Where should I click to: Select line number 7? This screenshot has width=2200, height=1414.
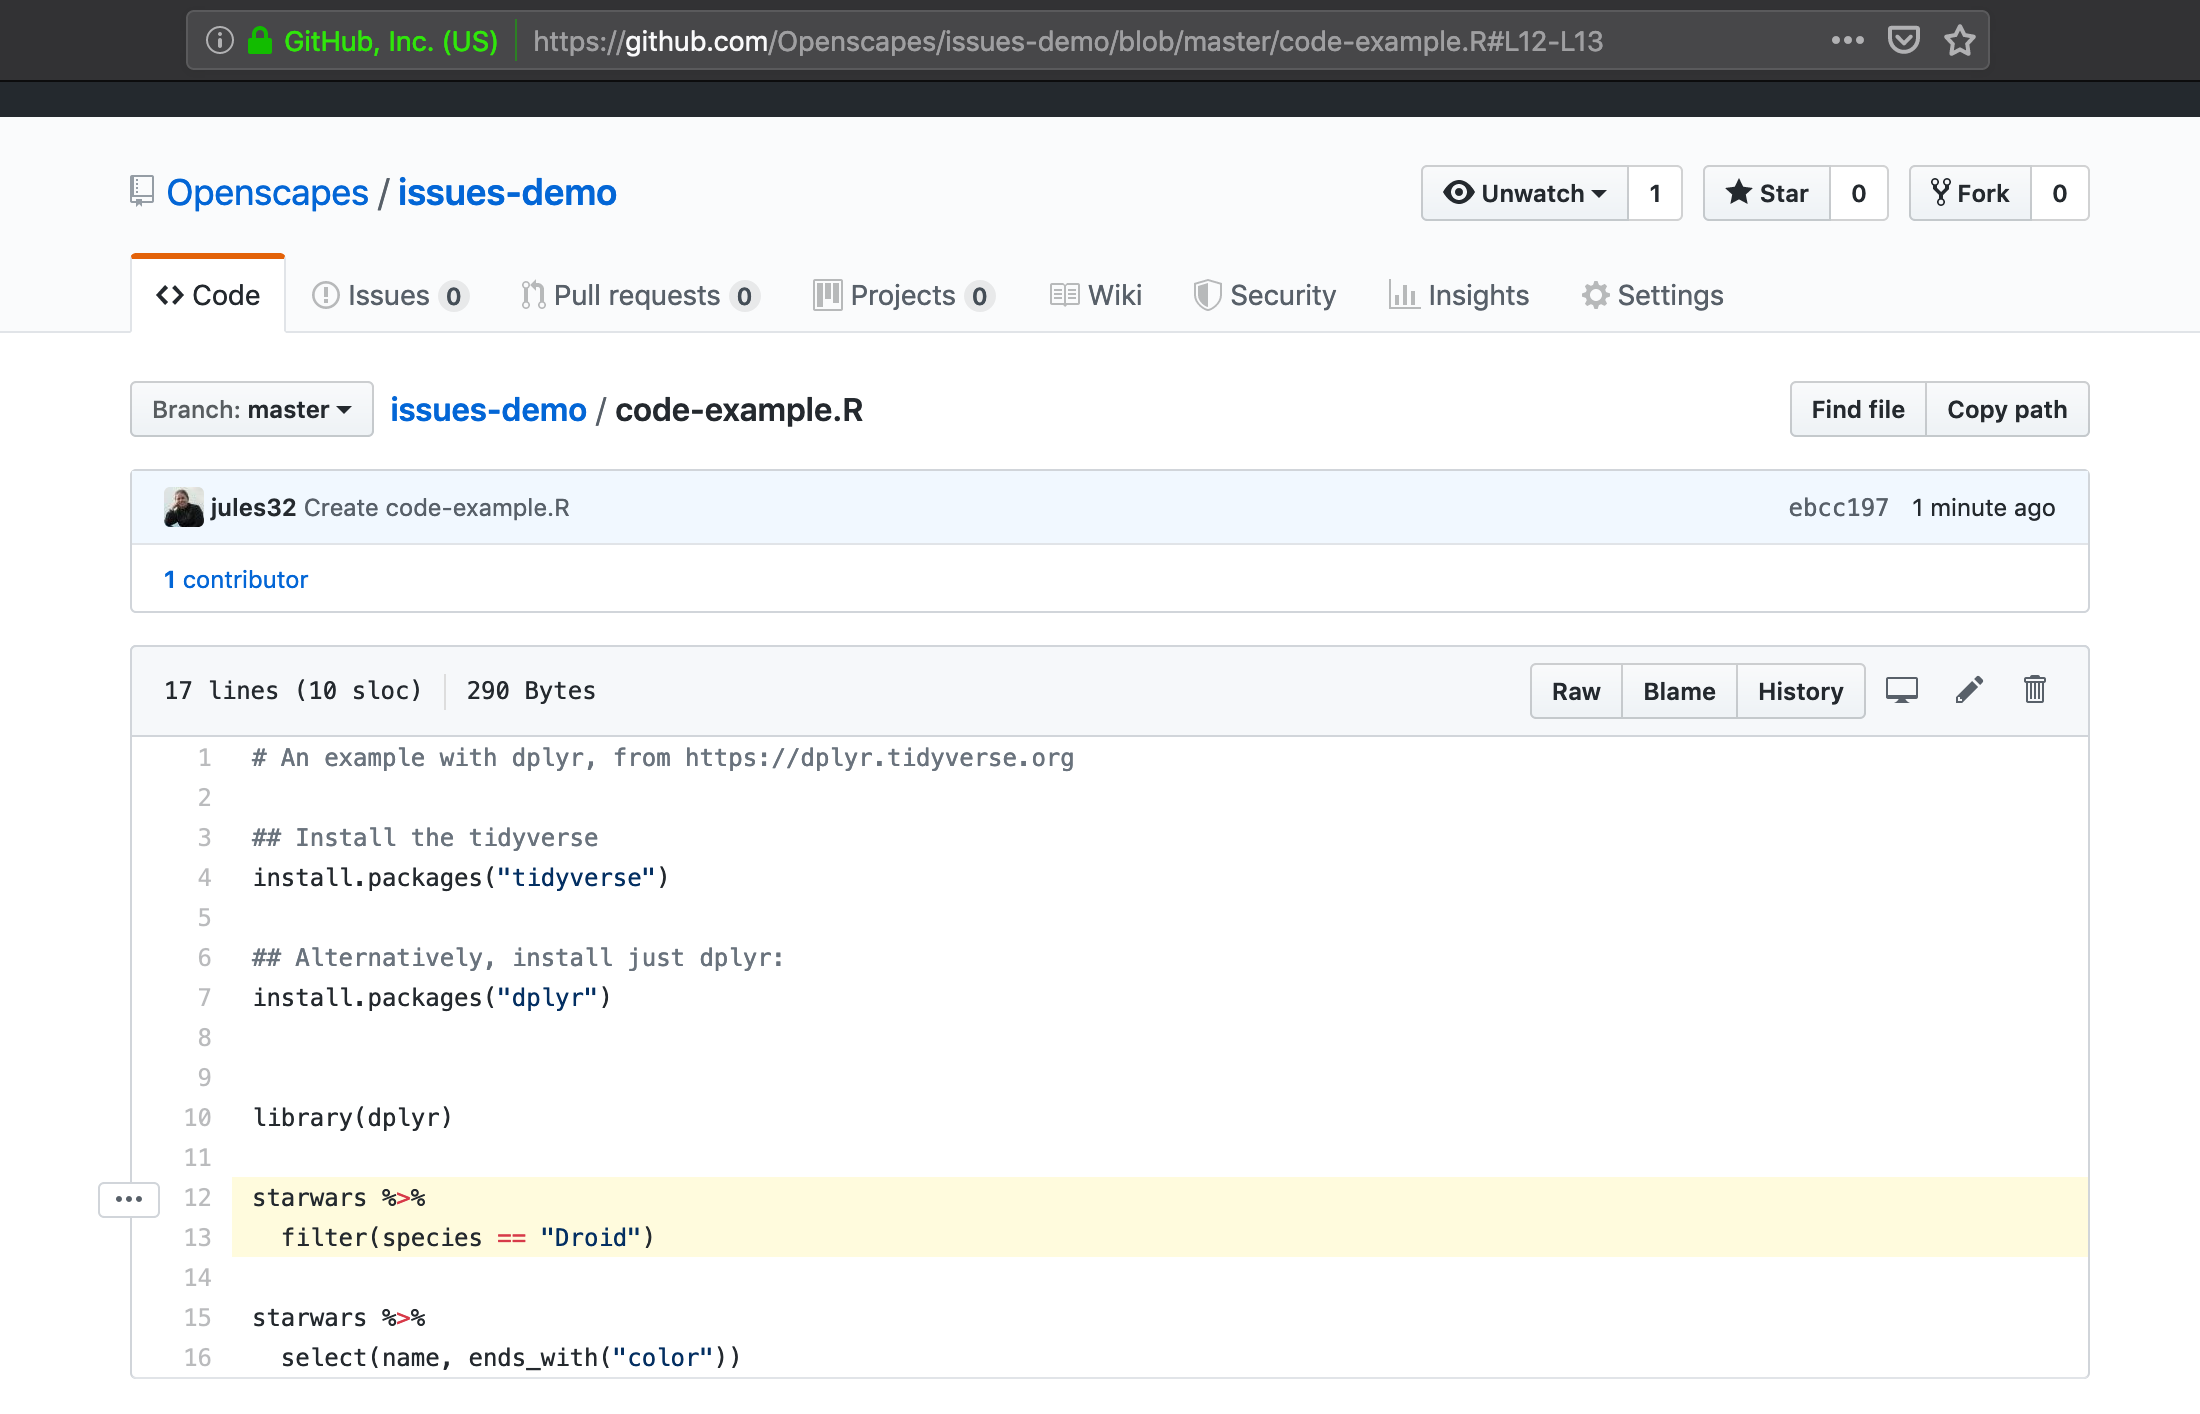pyautogui.click(x=204, y=998)
